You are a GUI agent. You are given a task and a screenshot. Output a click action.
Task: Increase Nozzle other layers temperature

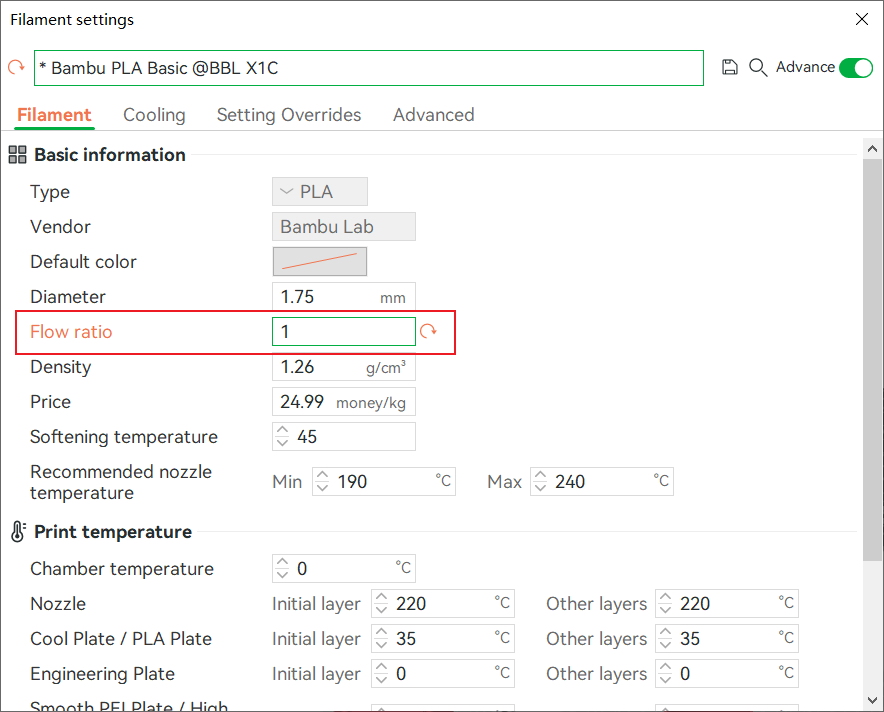pyautogui.click(x=666, y=598)
